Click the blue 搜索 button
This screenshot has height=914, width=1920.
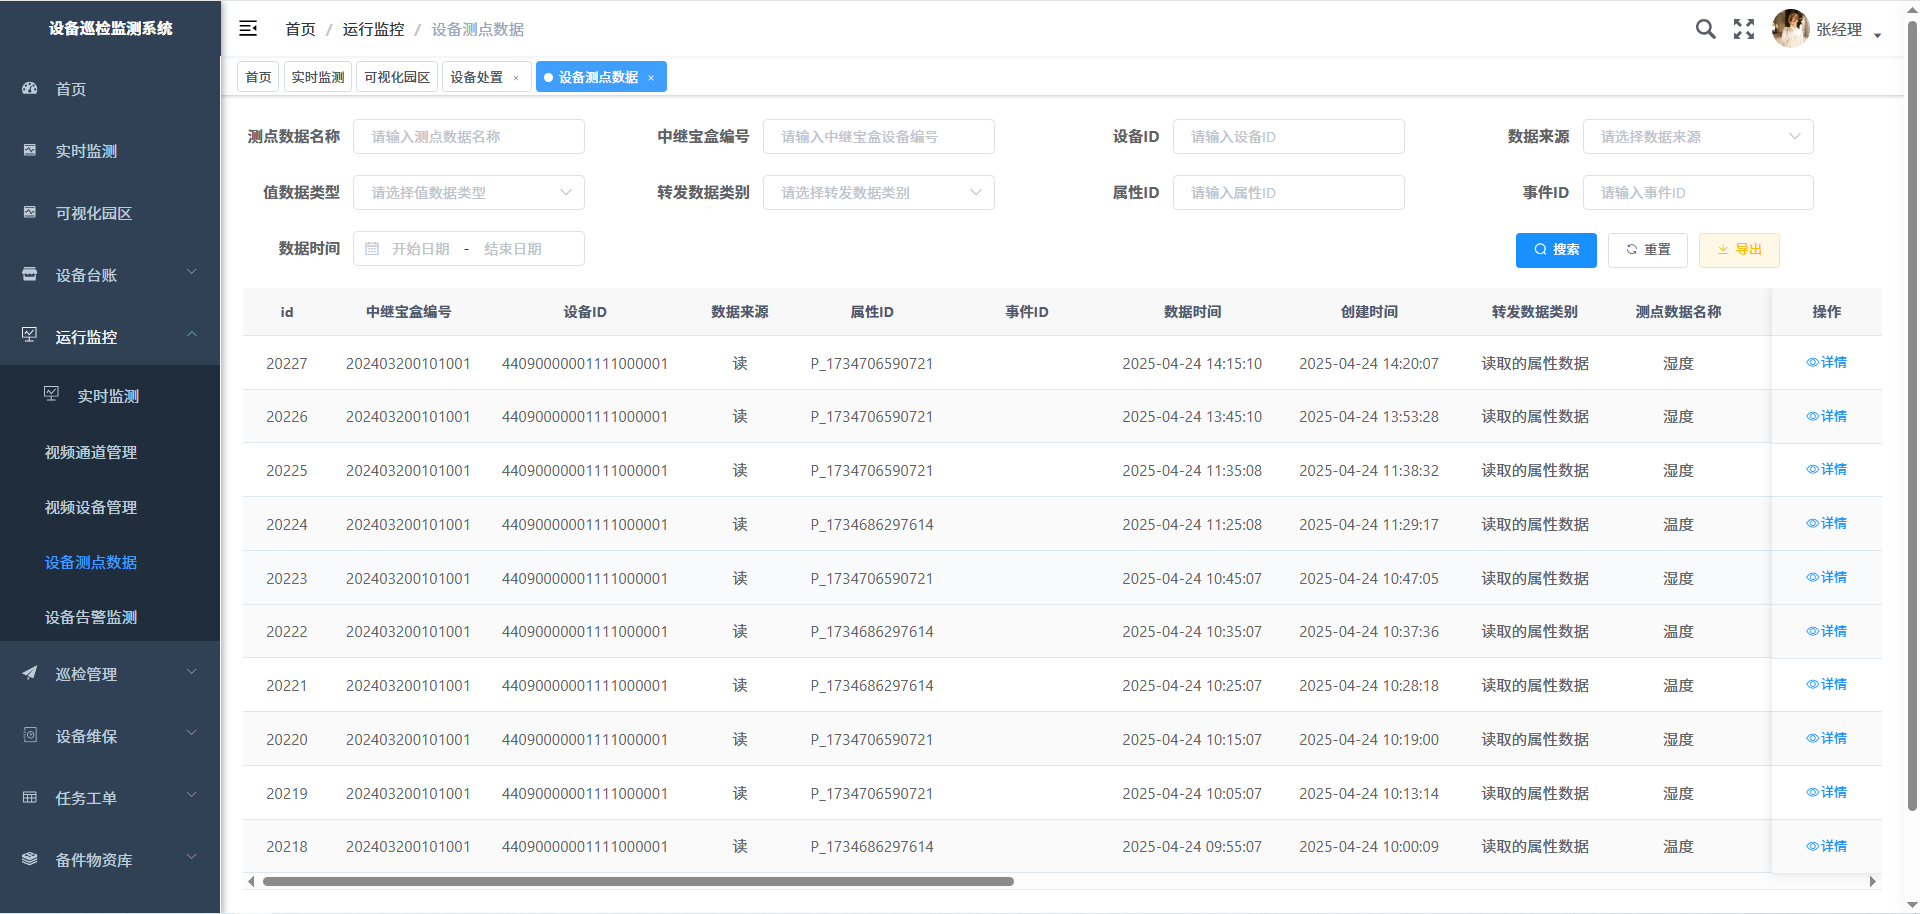coord(1556,250)
